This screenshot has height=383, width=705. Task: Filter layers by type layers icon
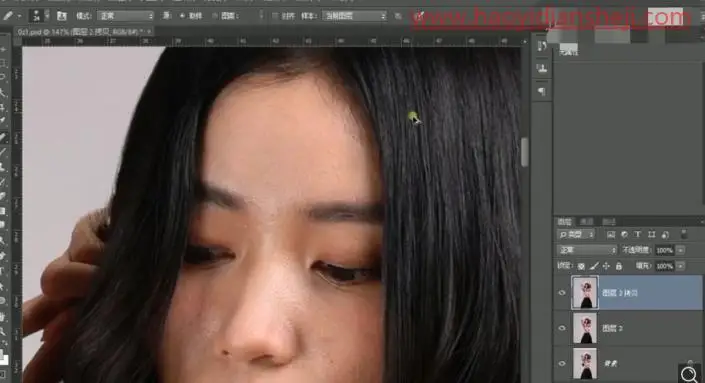coord(638,235)
